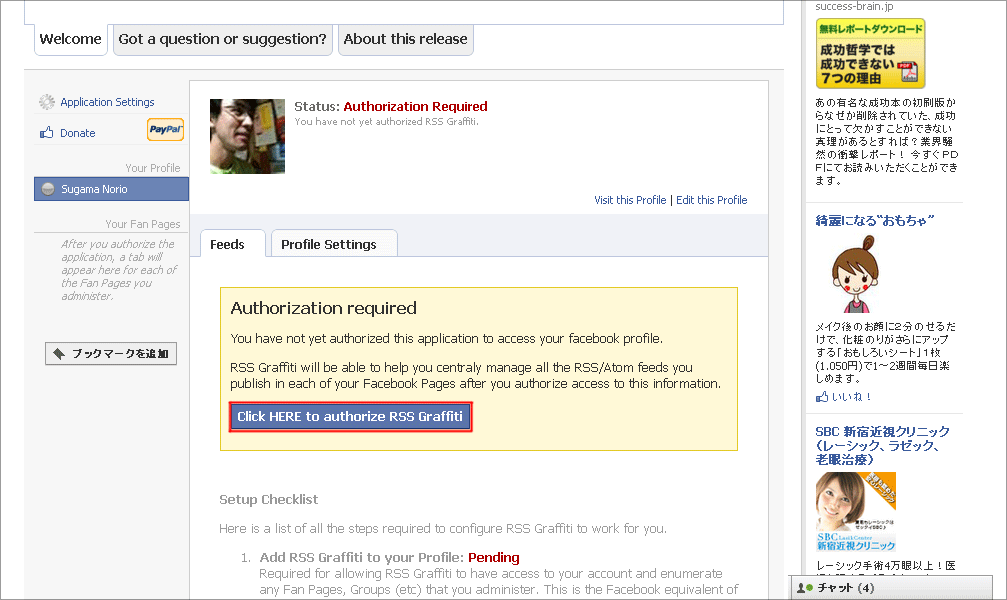Open Got a question or suggestion tab
This screenshot has width=1007, height=600.
point(222,39)
